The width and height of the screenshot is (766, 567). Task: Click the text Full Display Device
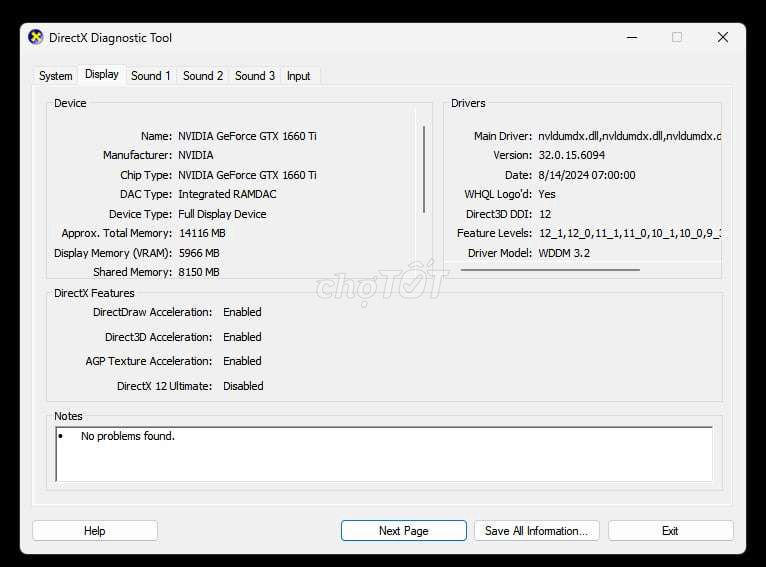(x=222, y=214)
